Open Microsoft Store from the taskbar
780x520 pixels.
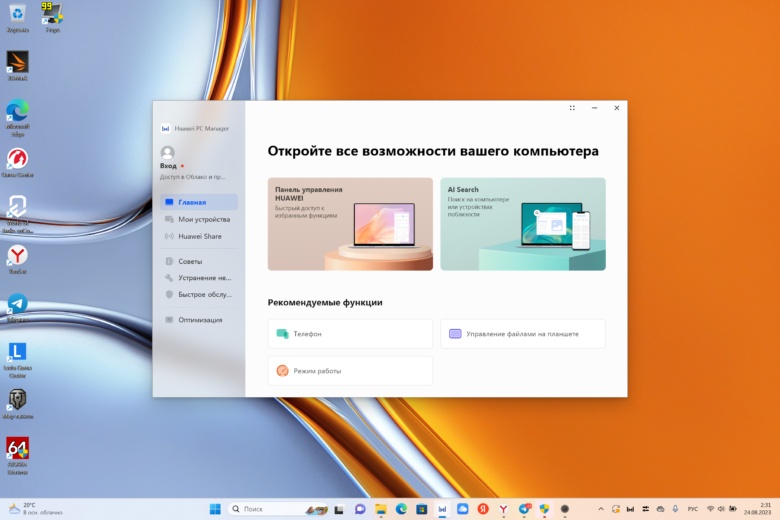click(422, 509)
